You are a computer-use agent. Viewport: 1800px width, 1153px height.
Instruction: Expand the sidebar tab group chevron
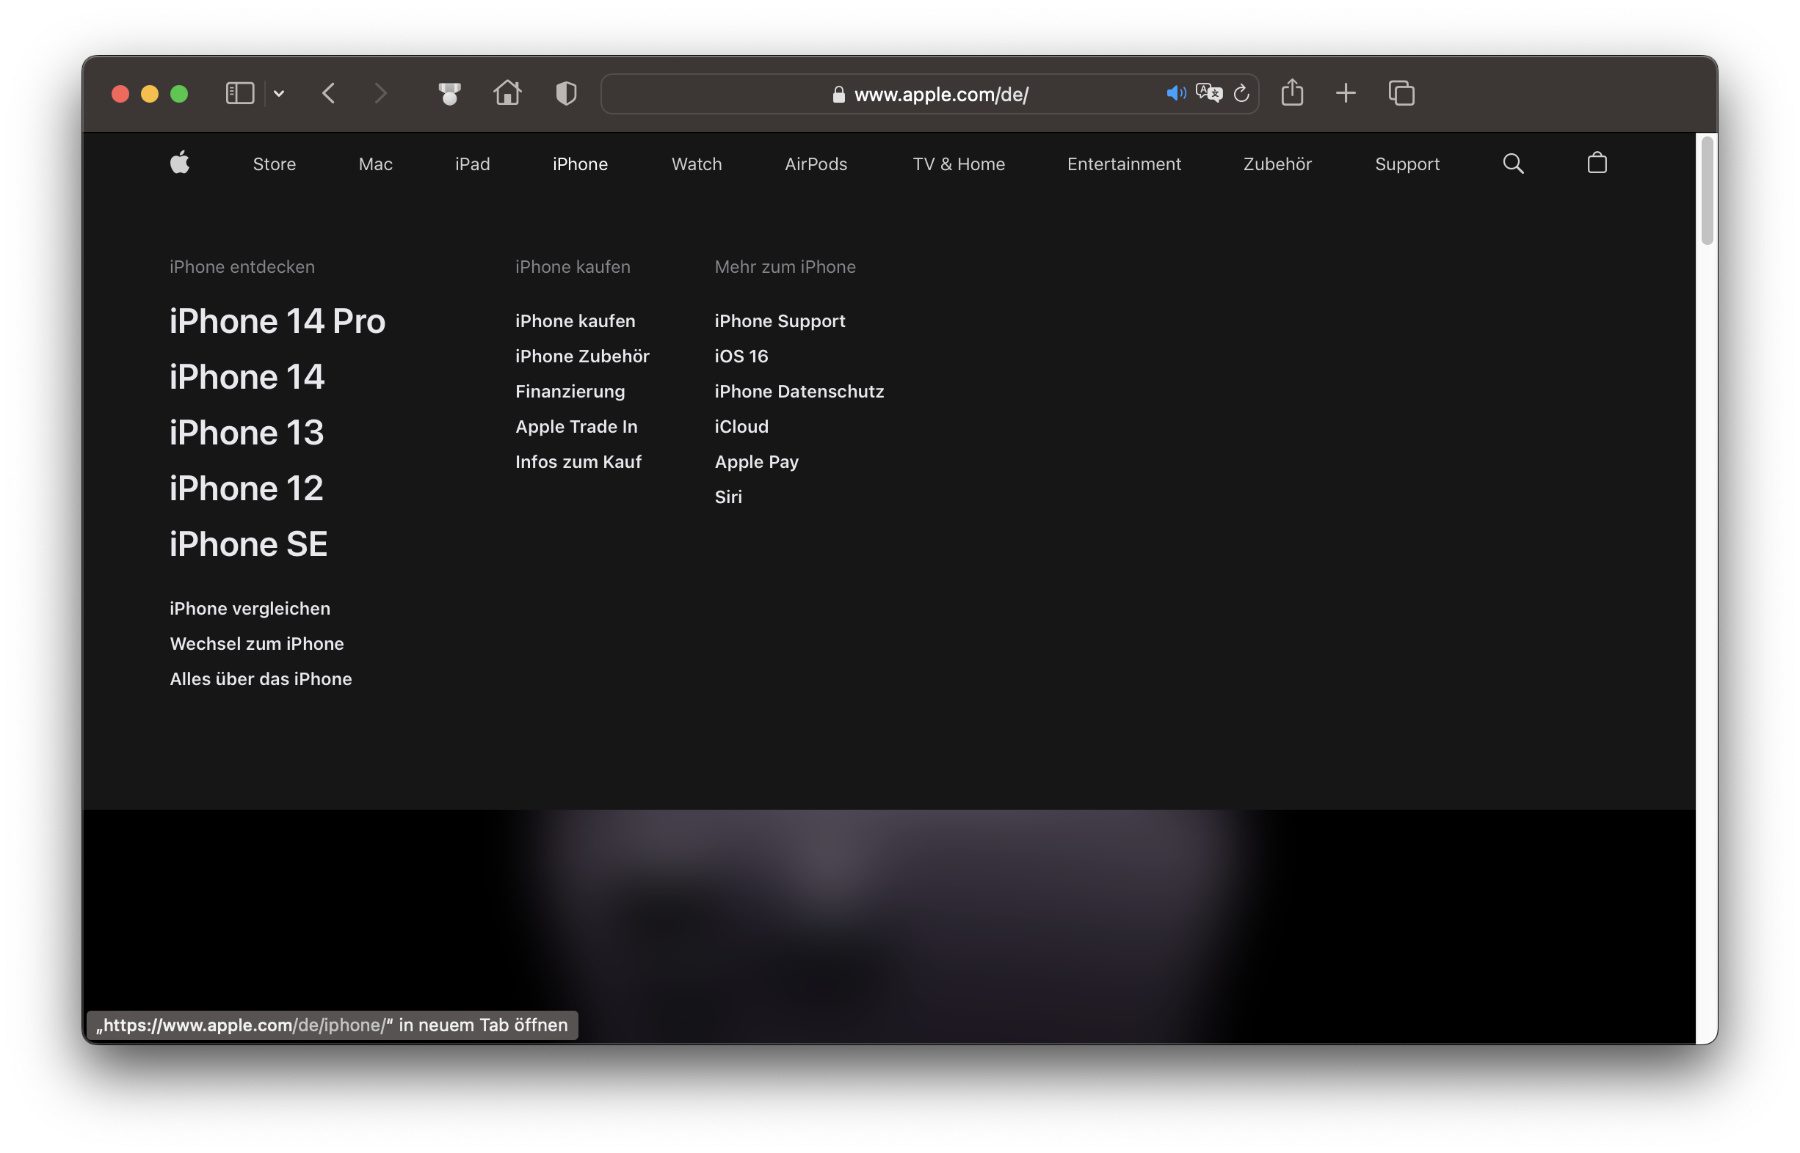point(279,94)
